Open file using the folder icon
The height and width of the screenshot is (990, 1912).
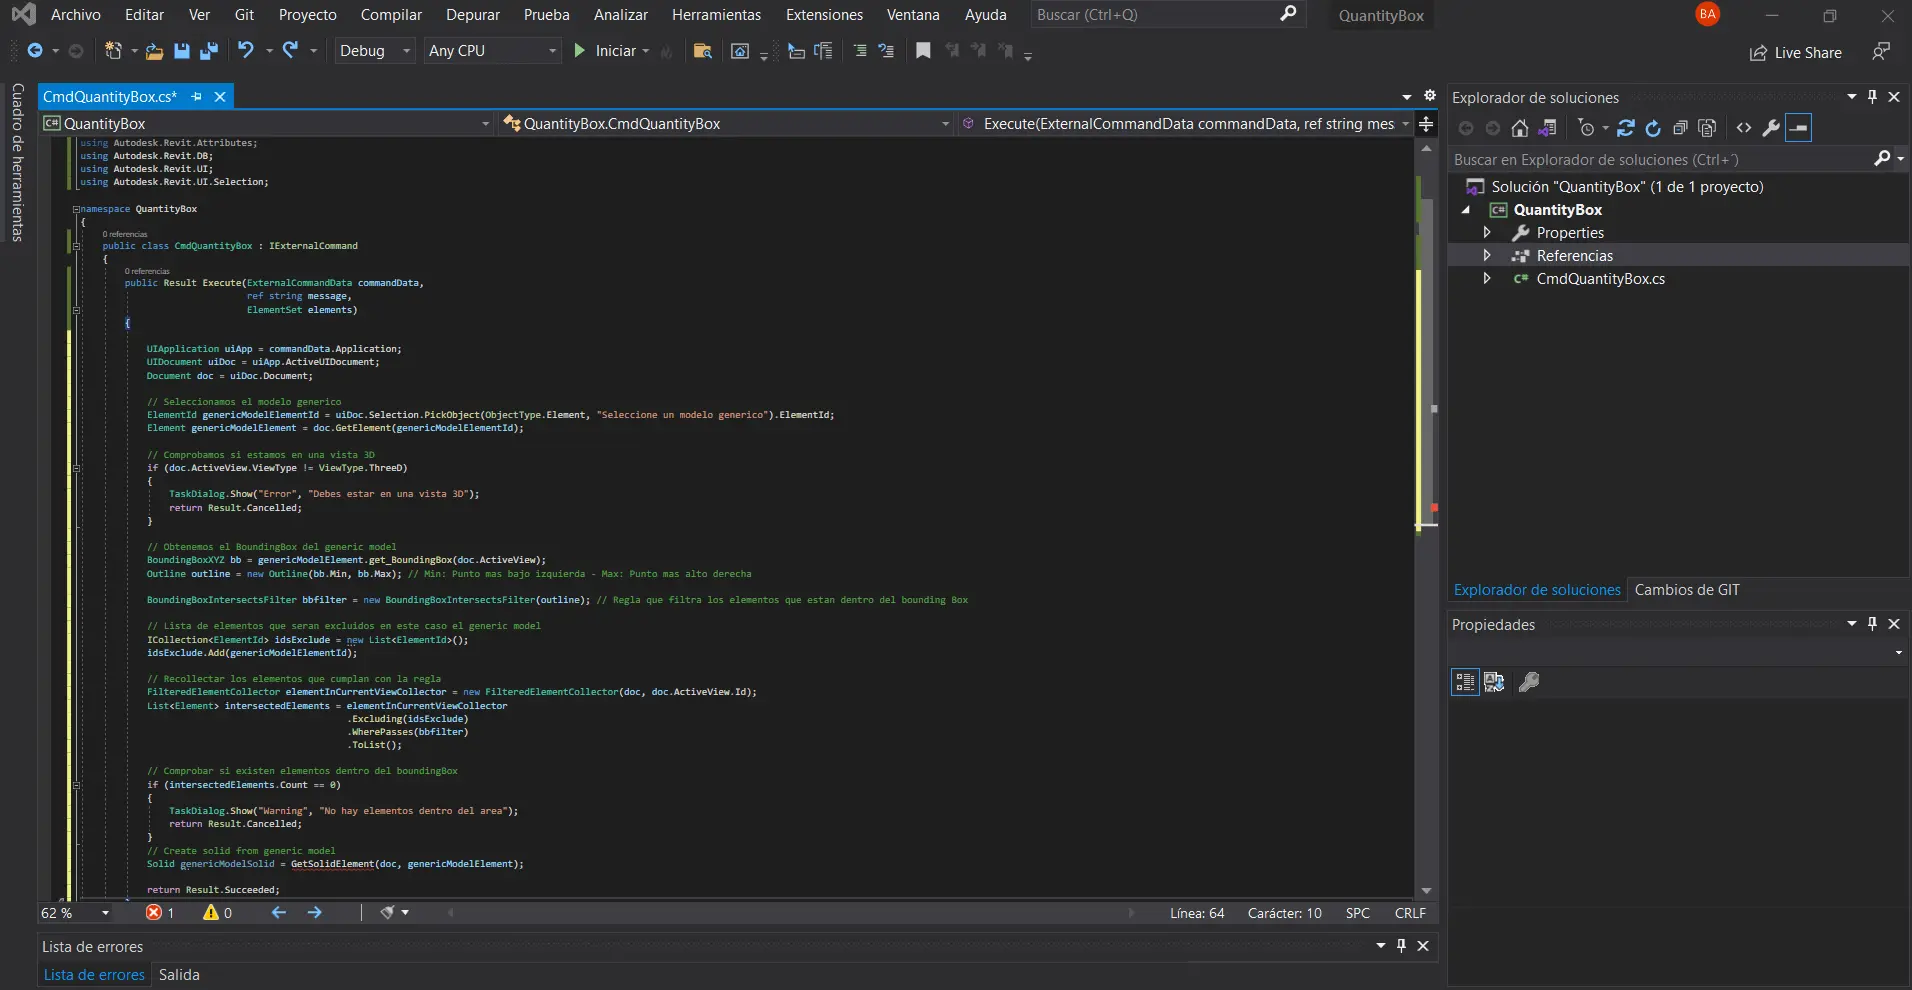(154, 51)
